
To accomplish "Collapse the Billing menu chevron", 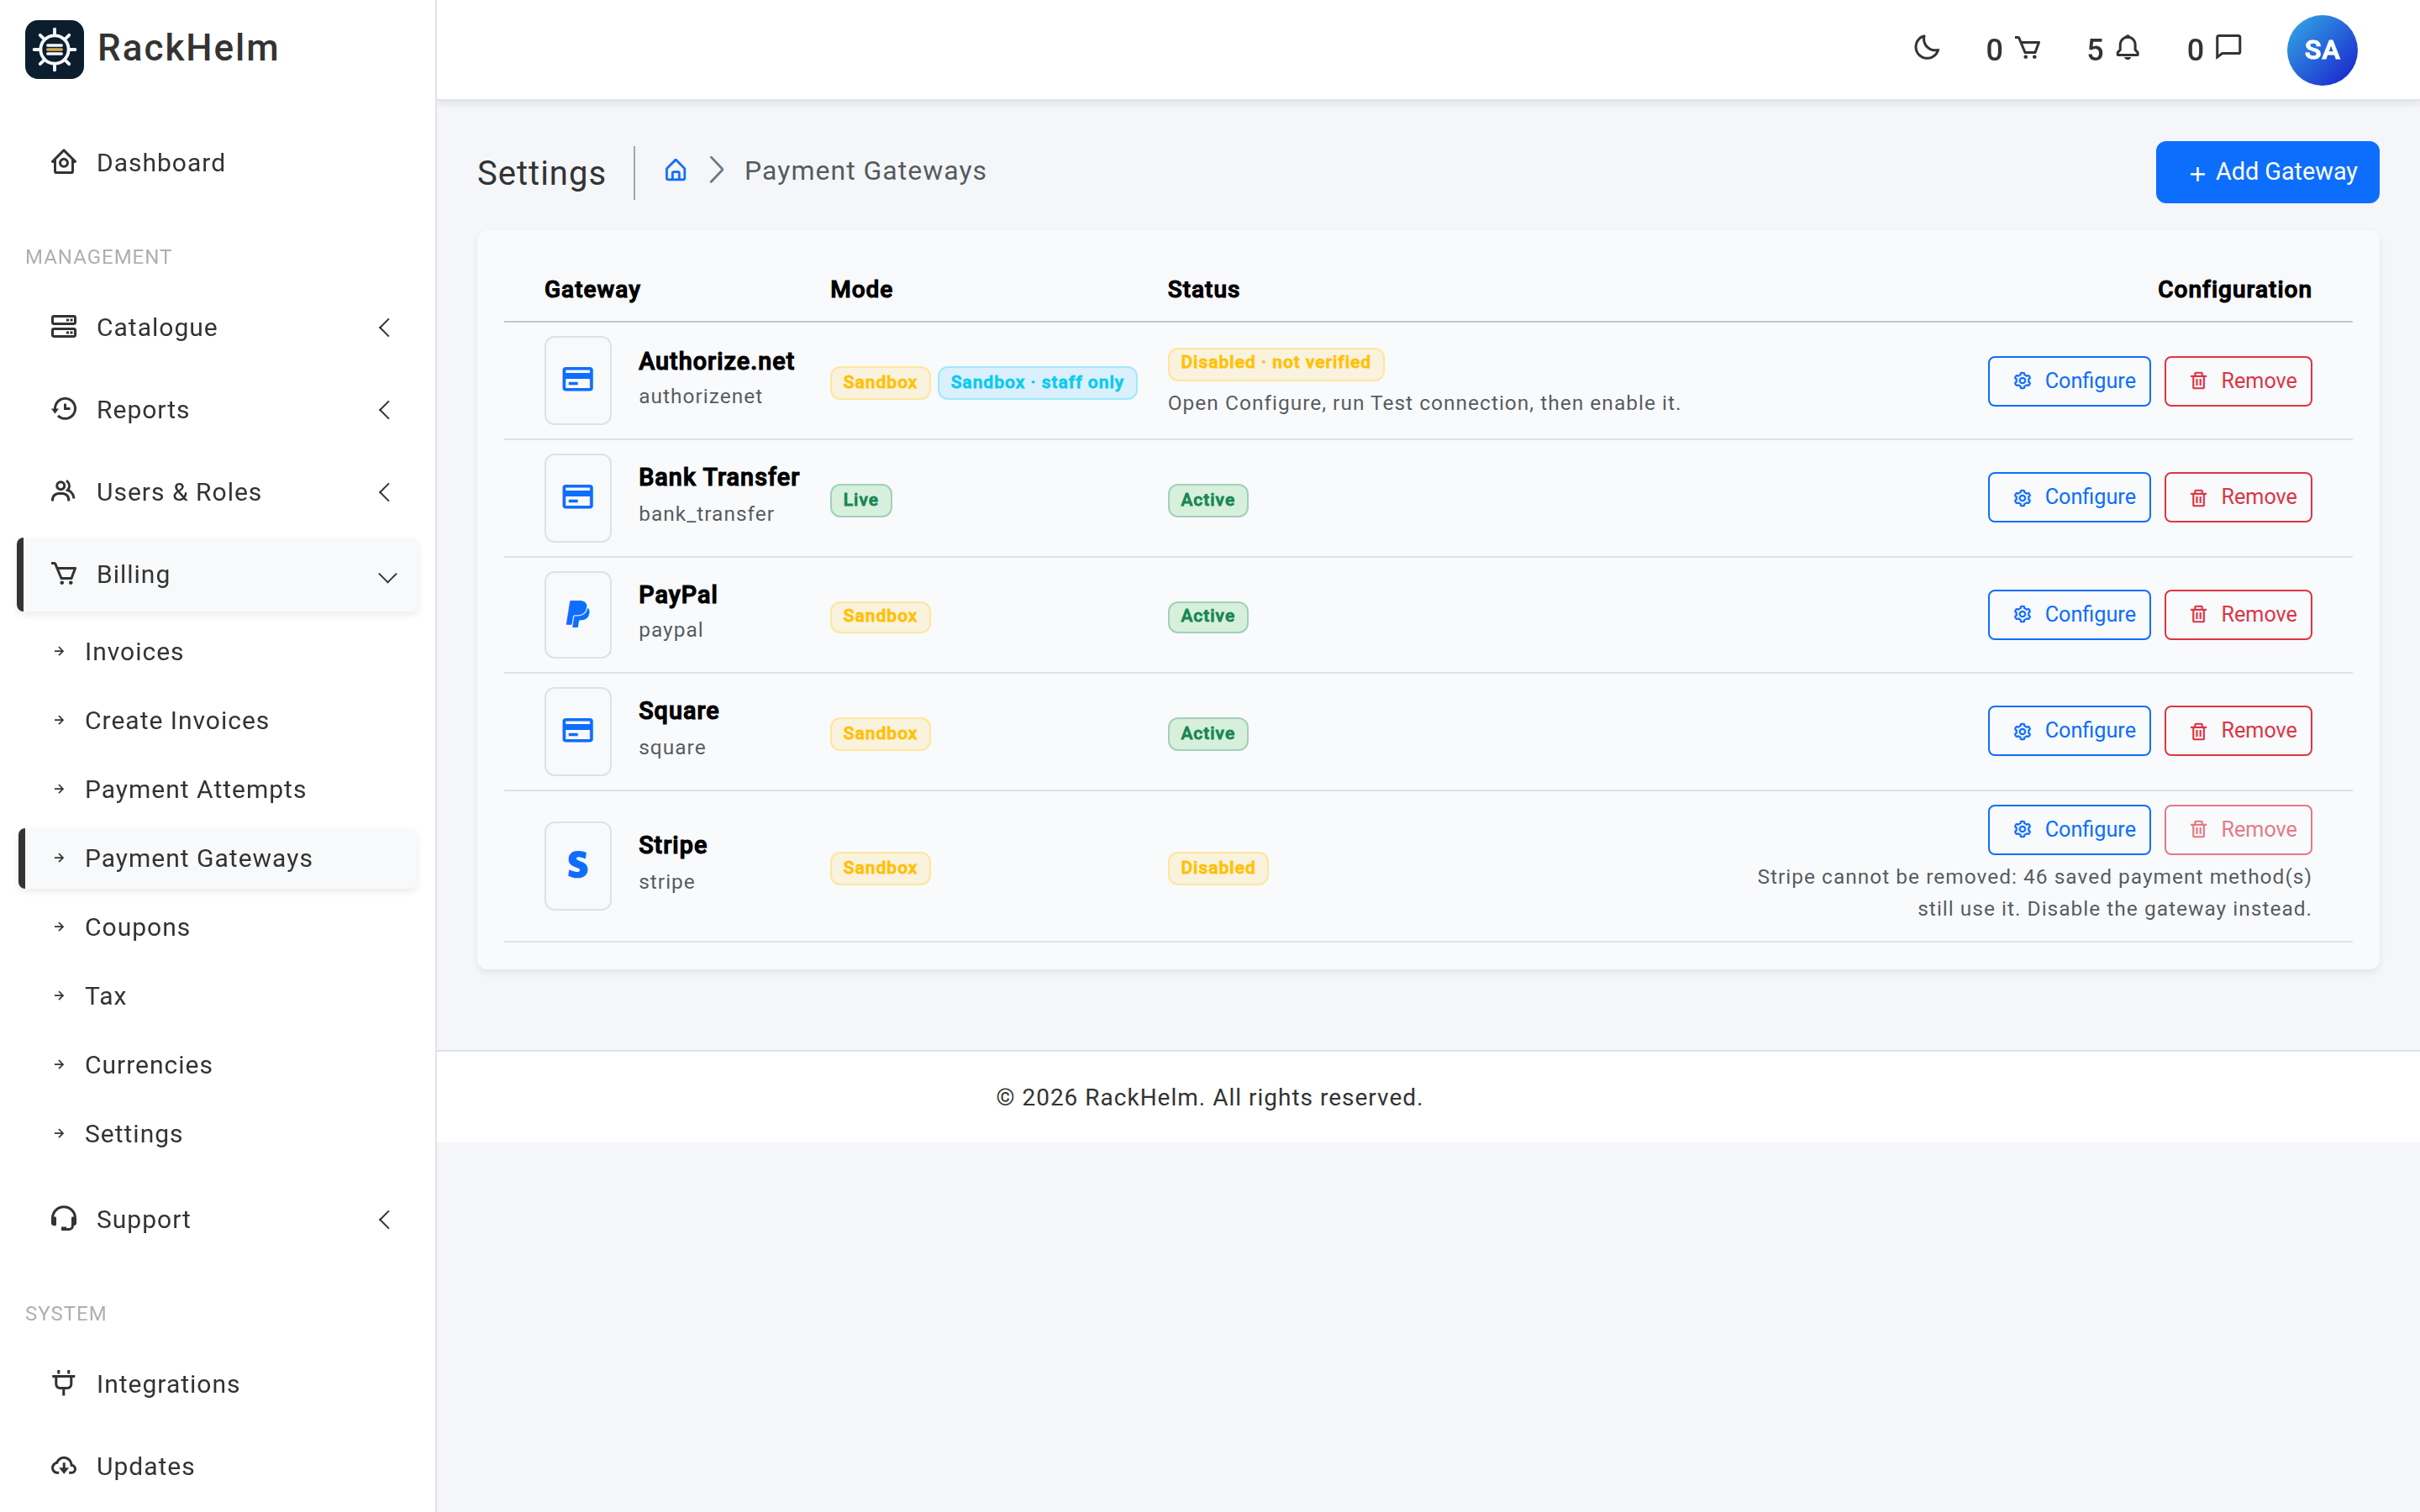I will (388, 576).
